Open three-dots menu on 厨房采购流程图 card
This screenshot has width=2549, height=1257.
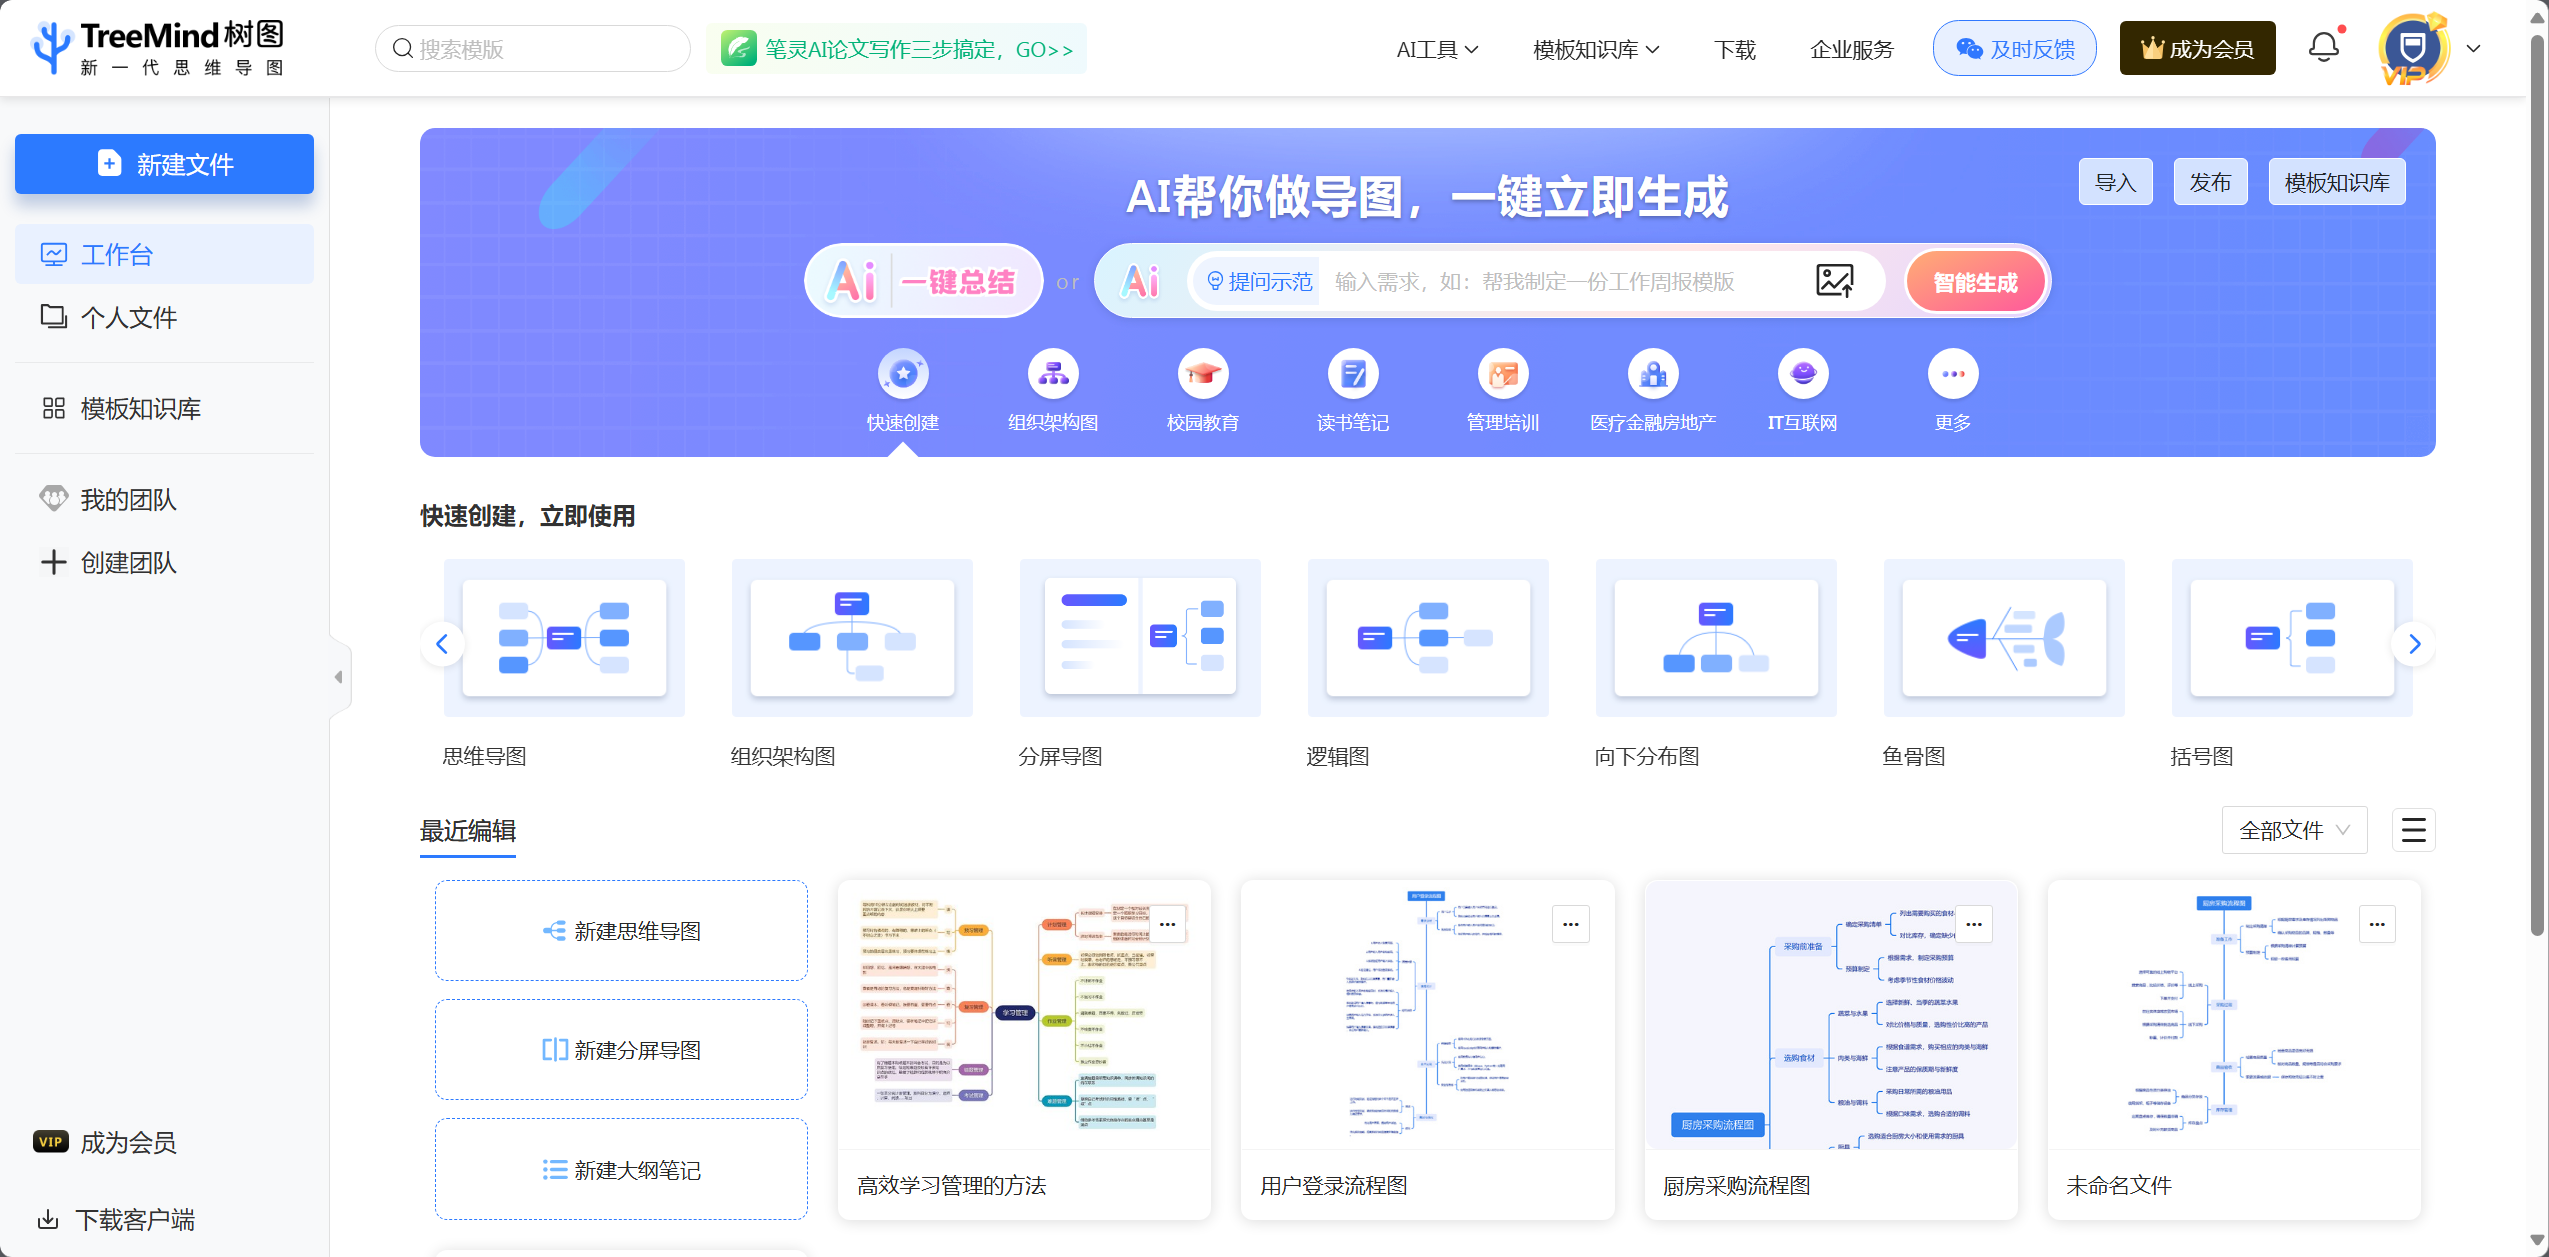1973,924
